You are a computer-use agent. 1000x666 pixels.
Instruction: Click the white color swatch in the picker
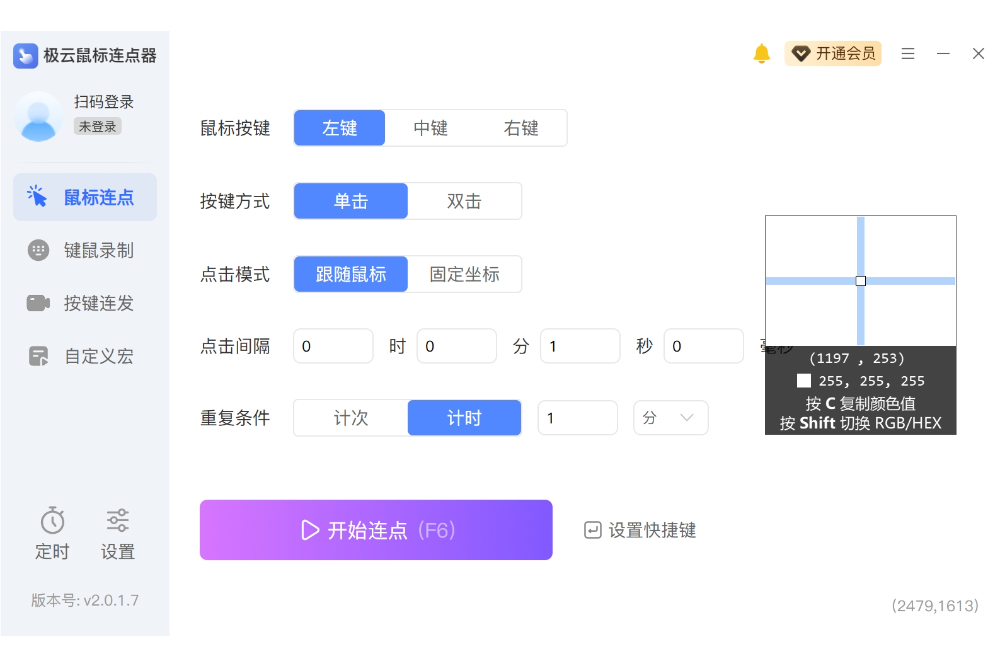tap(804, 381)
